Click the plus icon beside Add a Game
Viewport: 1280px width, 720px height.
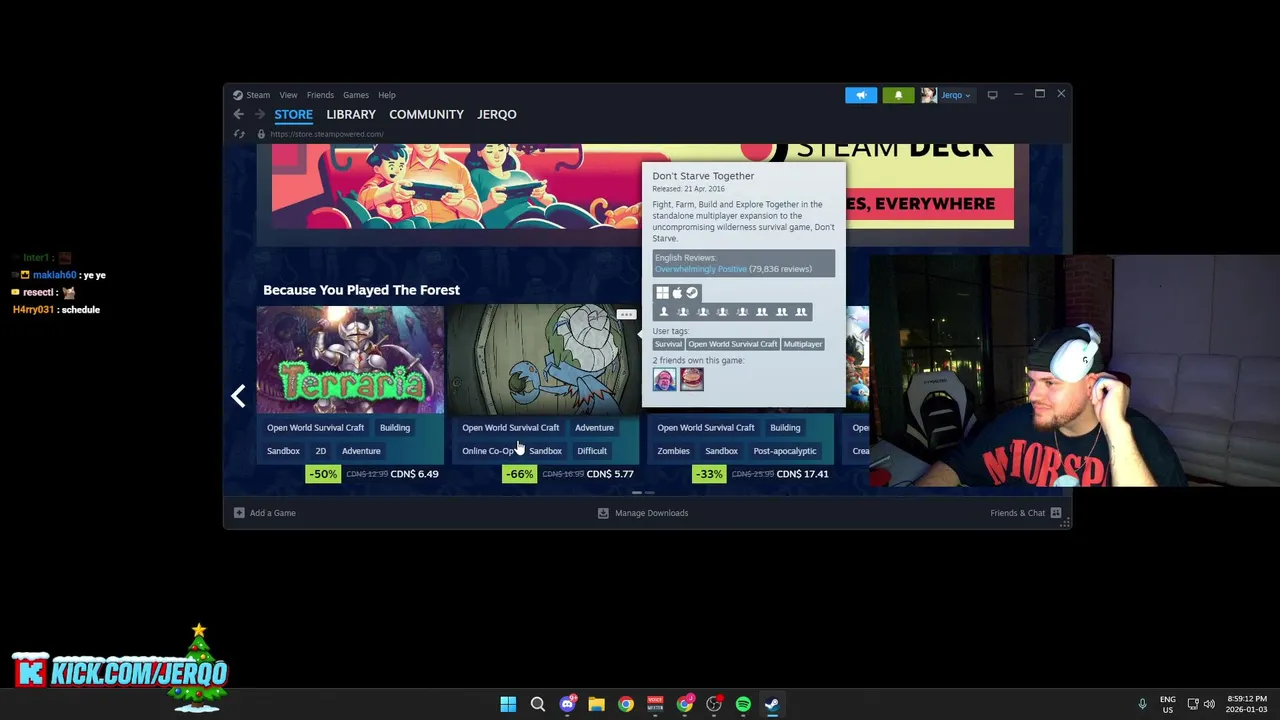point(239,513)
